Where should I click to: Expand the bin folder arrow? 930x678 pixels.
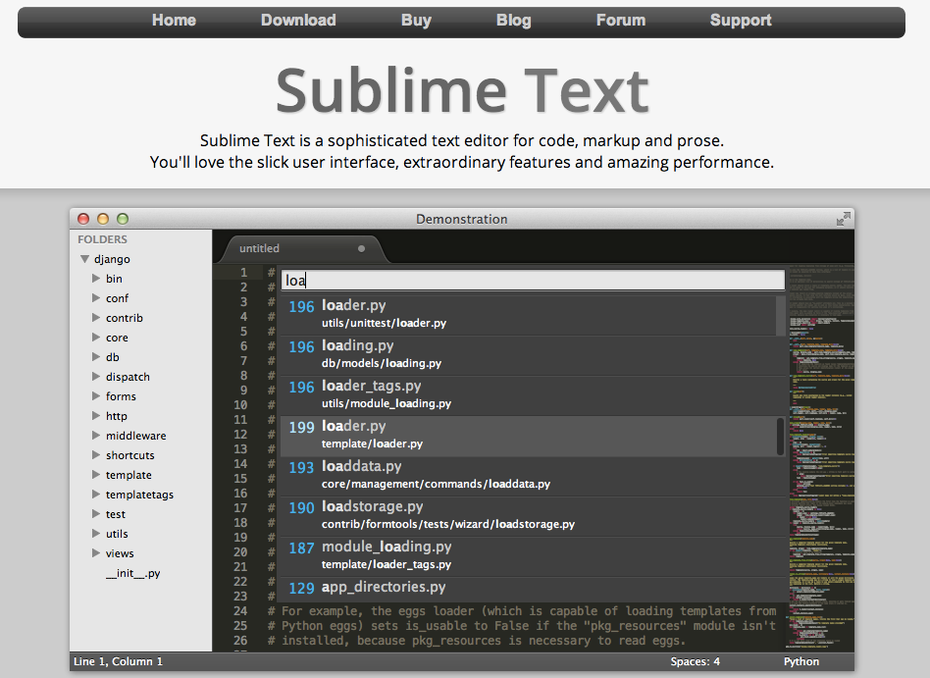[x=96, y=278]
